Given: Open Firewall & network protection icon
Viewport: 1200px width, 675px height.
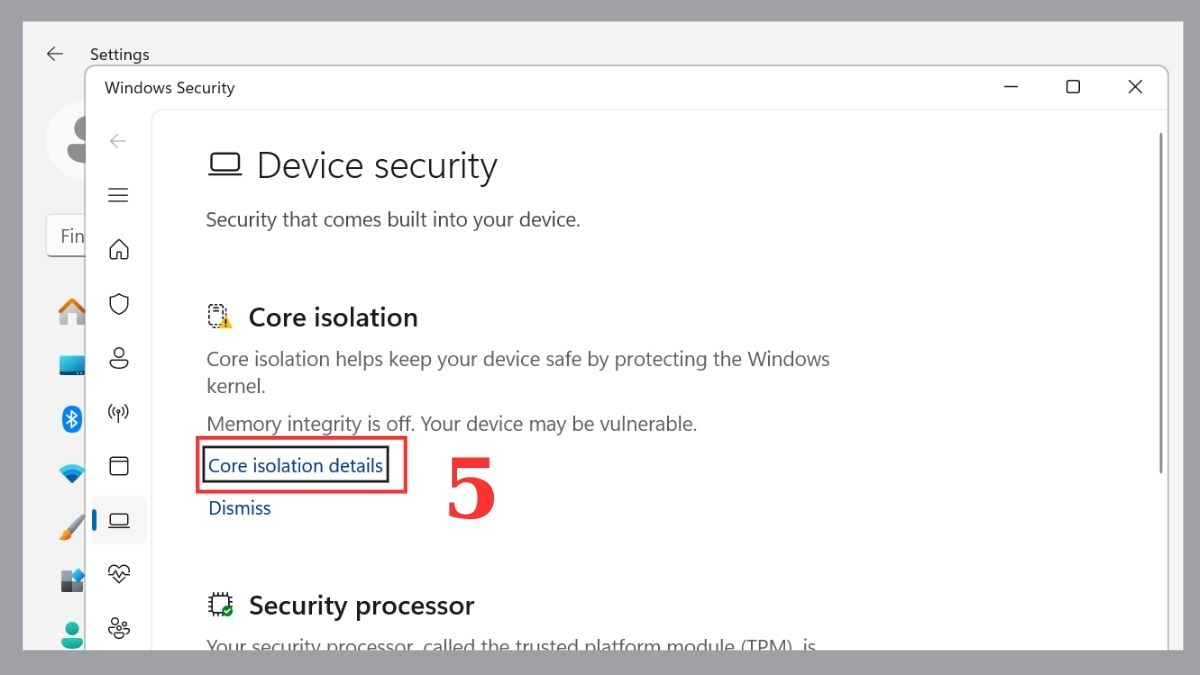Looking at the screenshot, I should [119, 412].
